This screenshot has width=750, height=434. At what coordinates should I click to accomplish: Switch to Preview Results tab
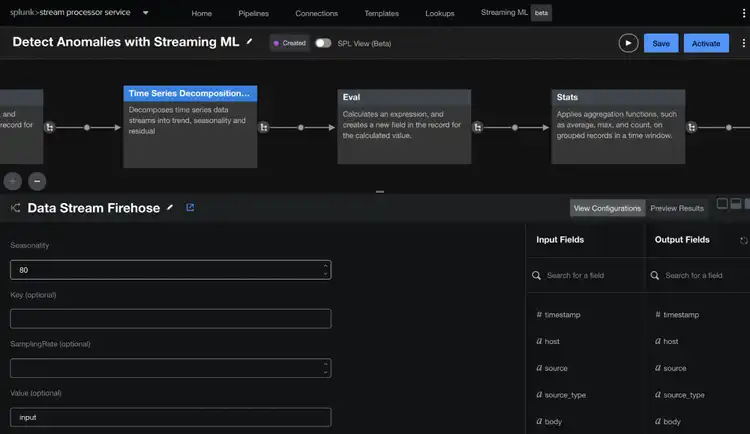[677, 208]
